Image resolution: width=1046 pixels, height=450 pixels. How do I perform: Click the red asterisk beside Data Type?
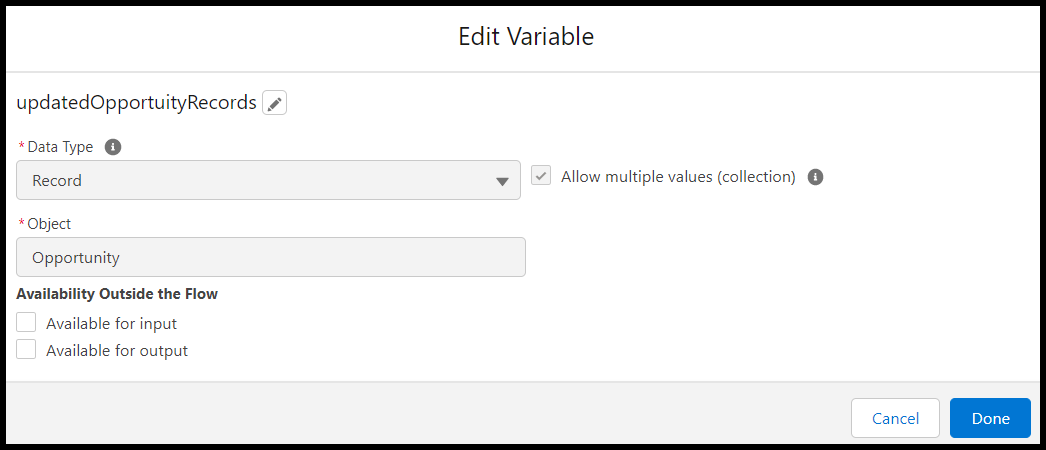tap(22, 147)
